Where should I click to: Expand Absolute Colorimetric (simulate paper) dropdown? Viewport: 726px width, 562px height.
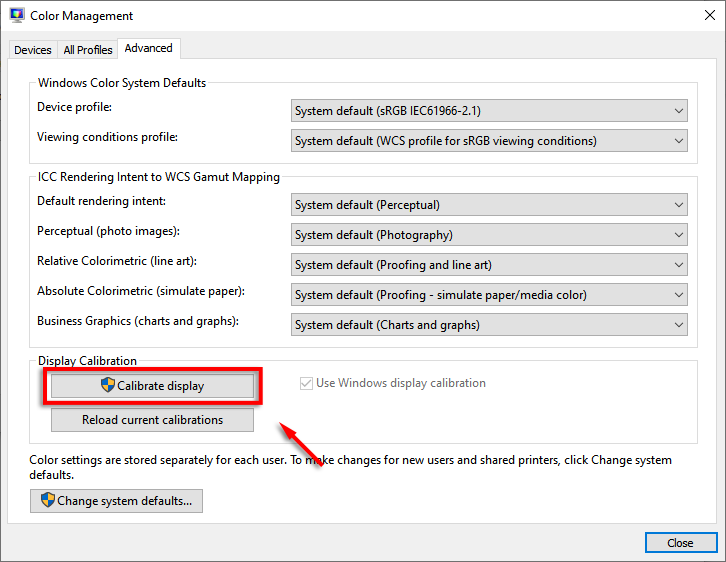489,295
